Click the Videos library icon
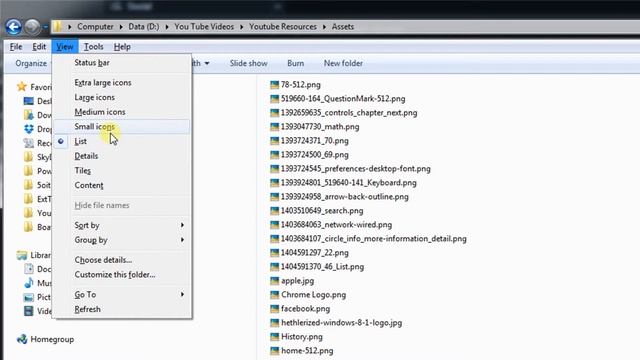This screenshot has width=640, height=360. pyautogui.click(x=29, y=311)
